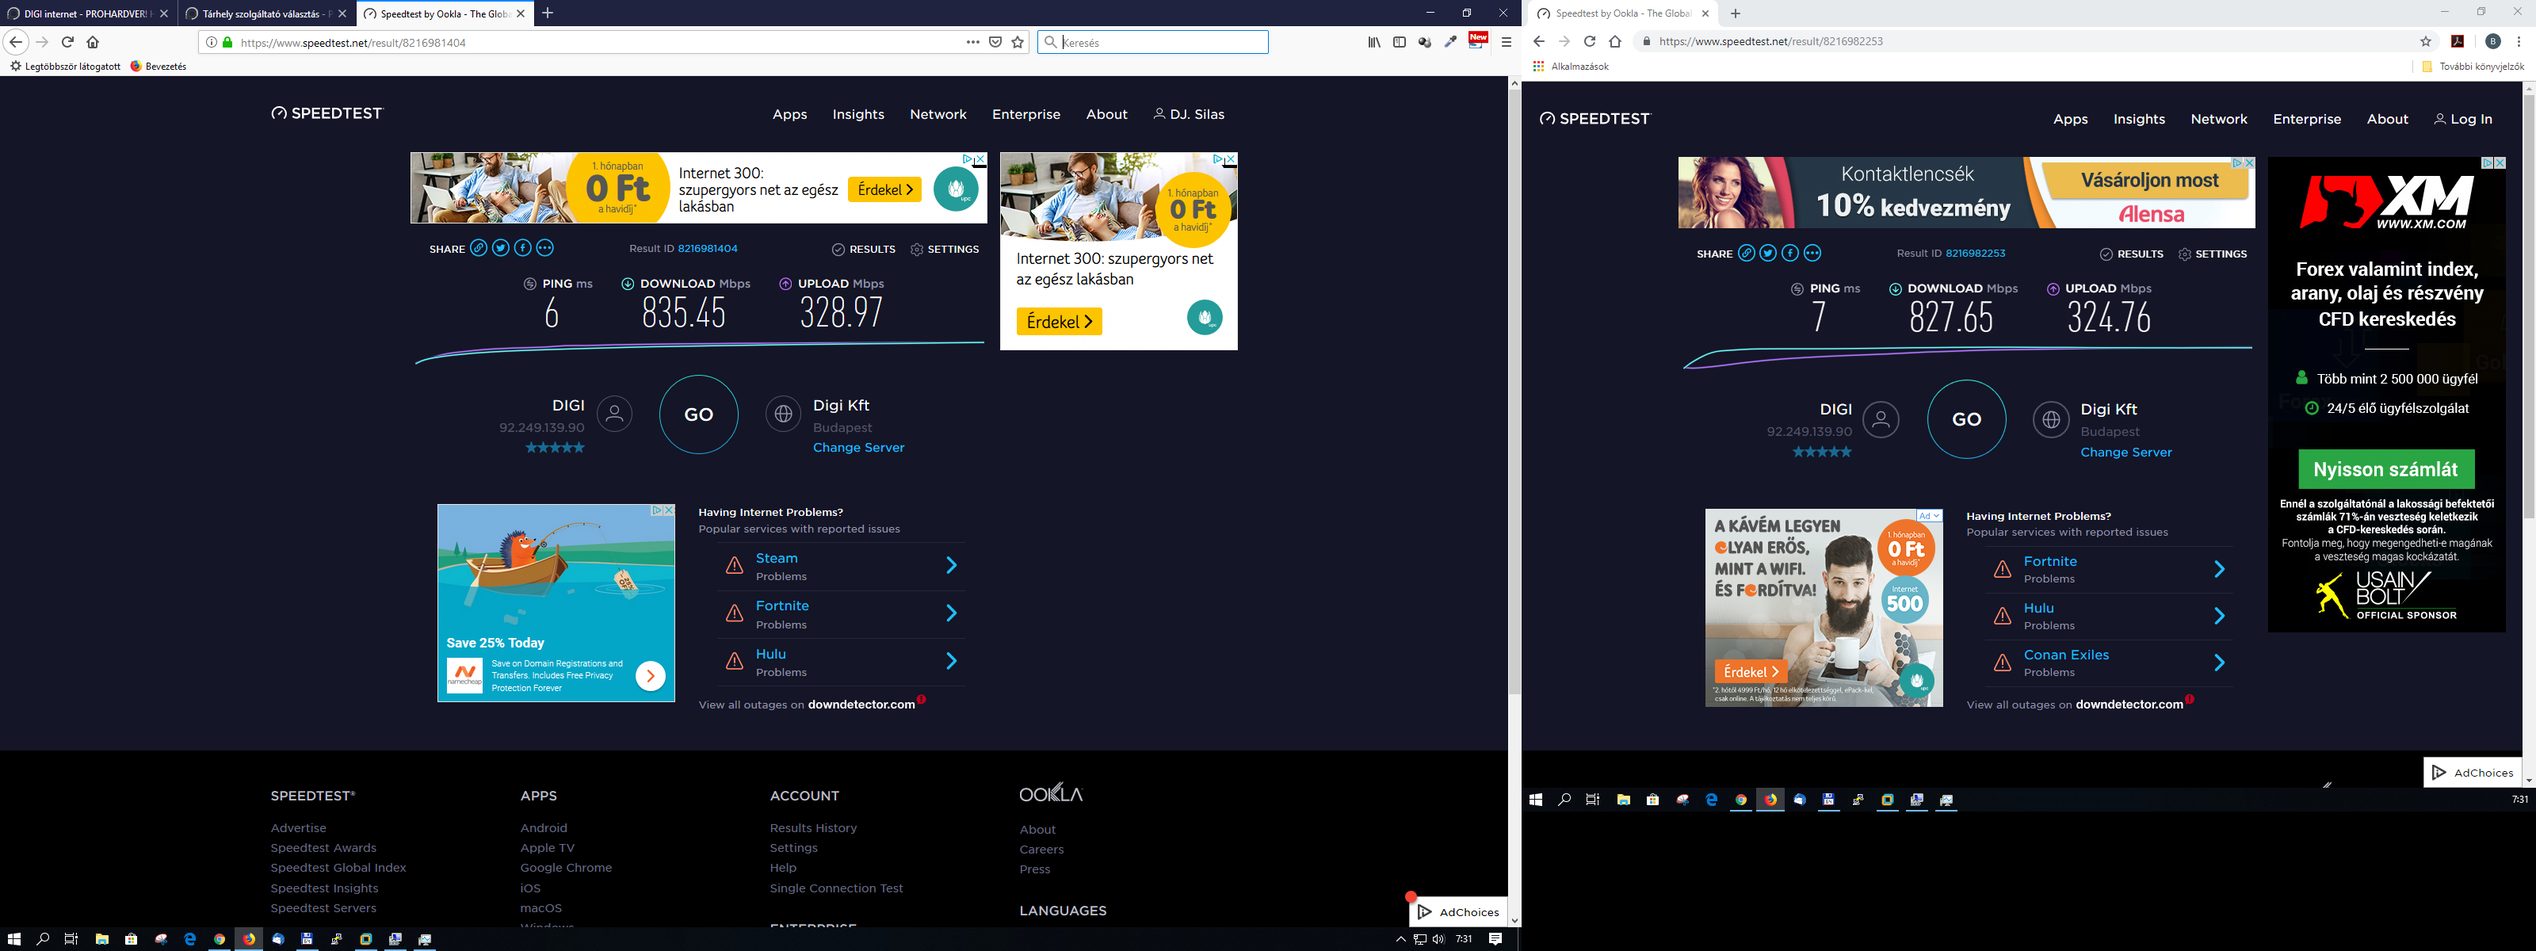Open Firefox library icon

click(1374, 42)
